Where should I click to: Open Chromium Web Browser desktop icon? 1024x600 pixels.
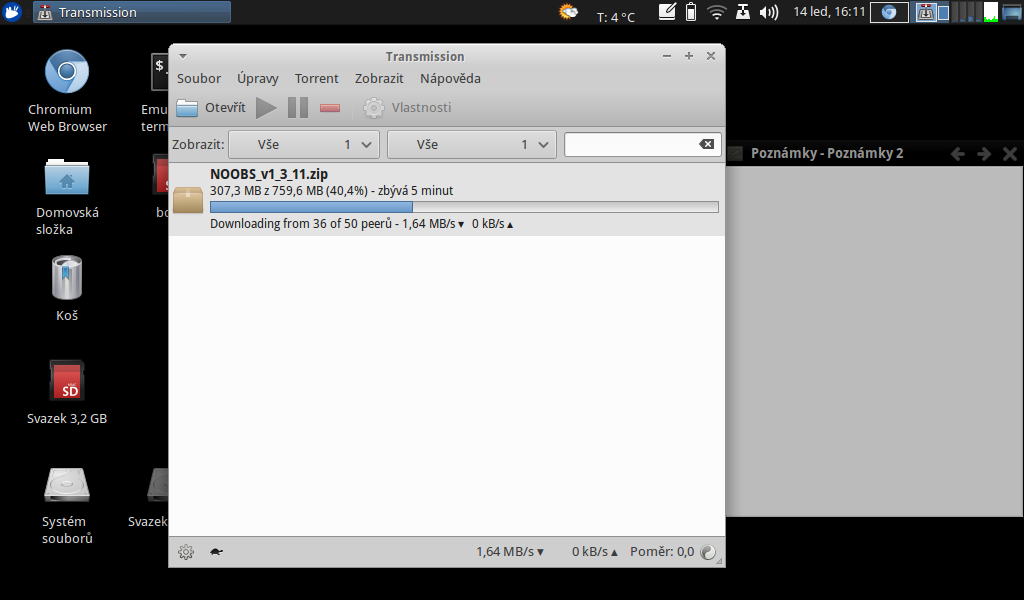coord(67,72)
